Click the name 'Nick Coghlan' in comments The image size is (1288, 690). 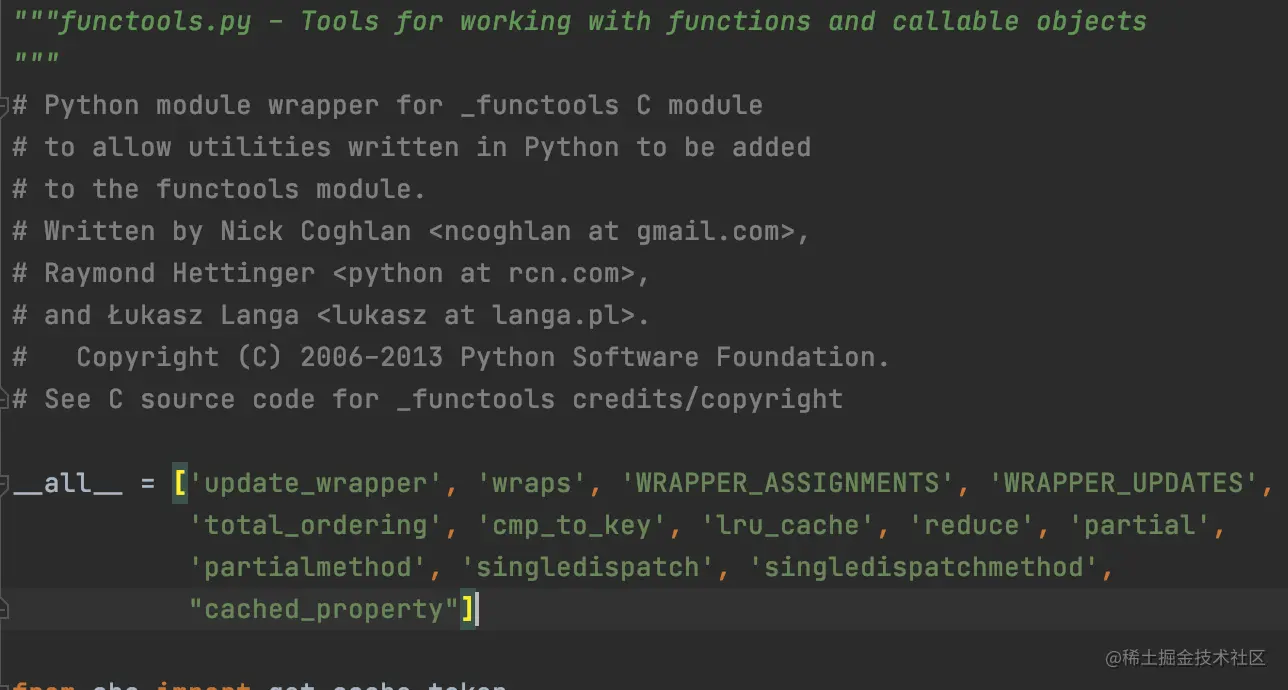(x=315, y=231)
